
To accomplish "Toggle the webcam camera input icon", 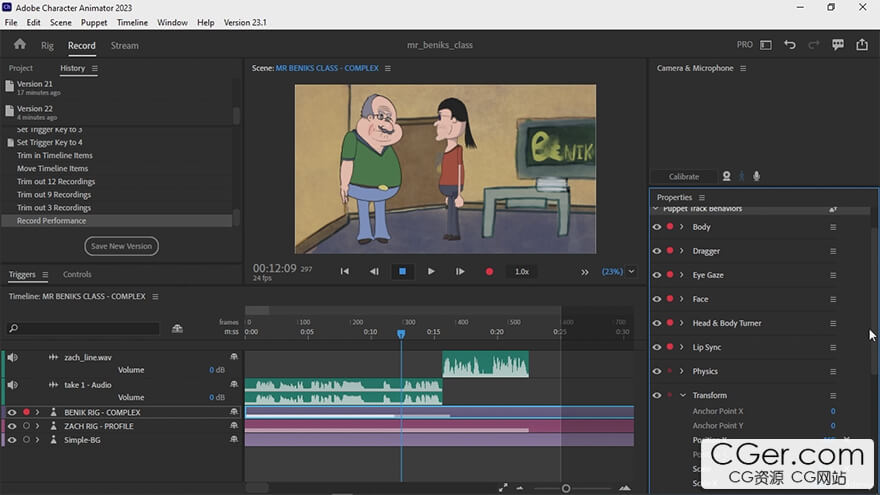I will 727,176.
